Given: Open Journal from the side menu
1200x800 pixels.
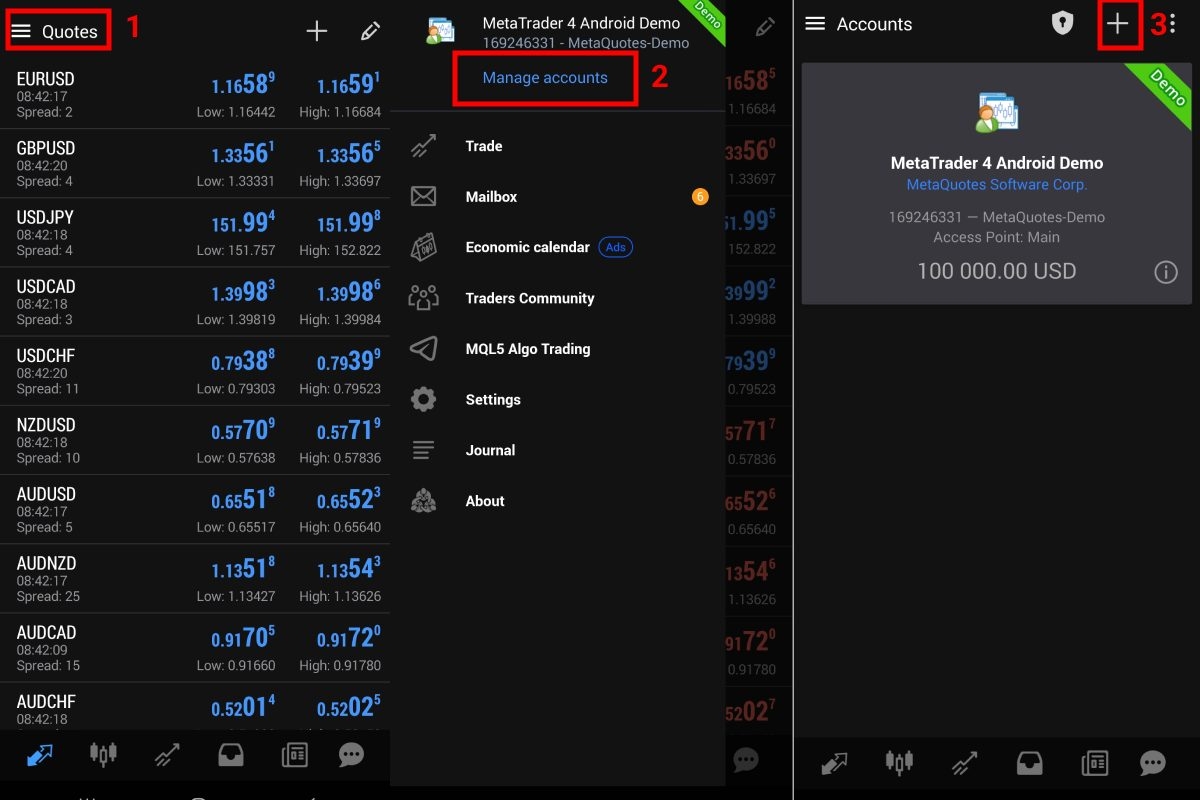Looking at the screenshot, I should coord(490,450).
